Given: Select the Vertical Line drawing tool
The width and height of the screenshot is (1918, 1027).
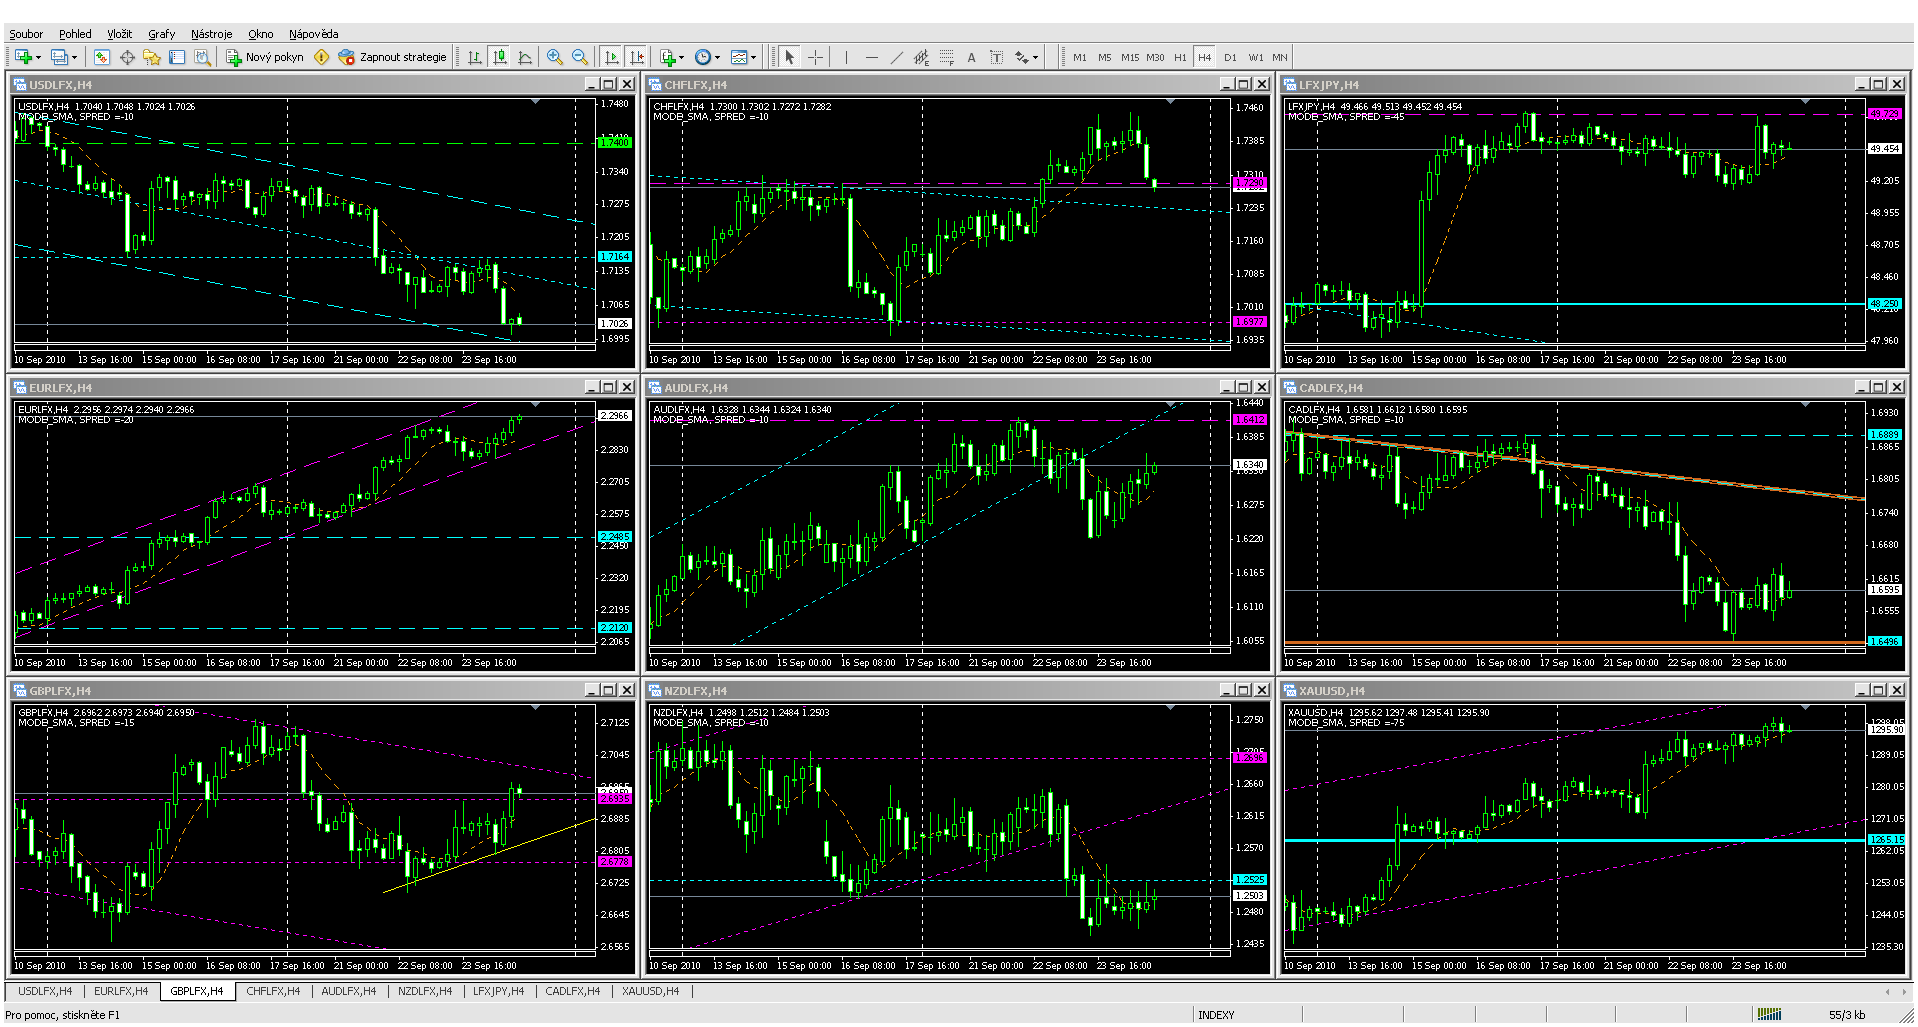Looking at the screenshot, I should [x=846, y=58].
